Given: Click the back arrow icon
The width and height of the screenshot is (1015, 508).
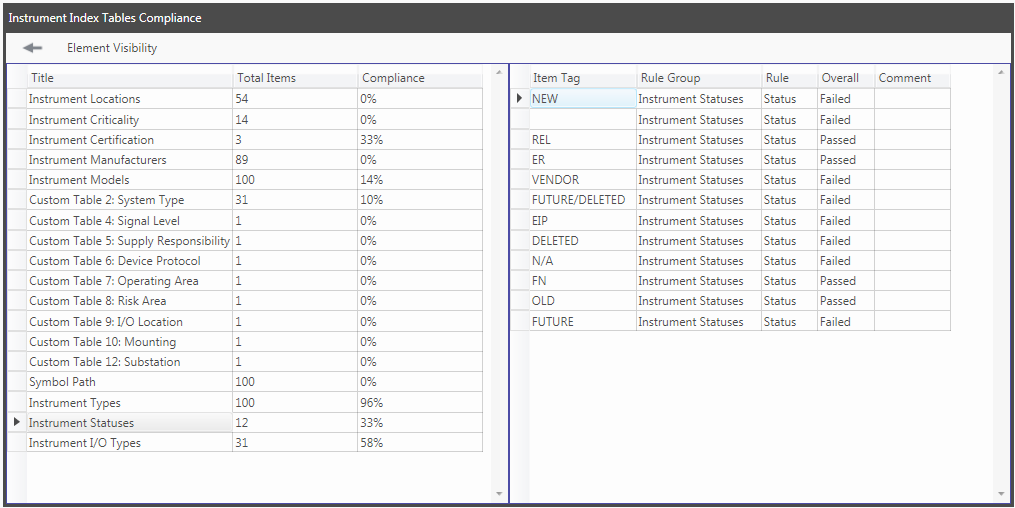Looking at the screenshot, I should (33, 48).
